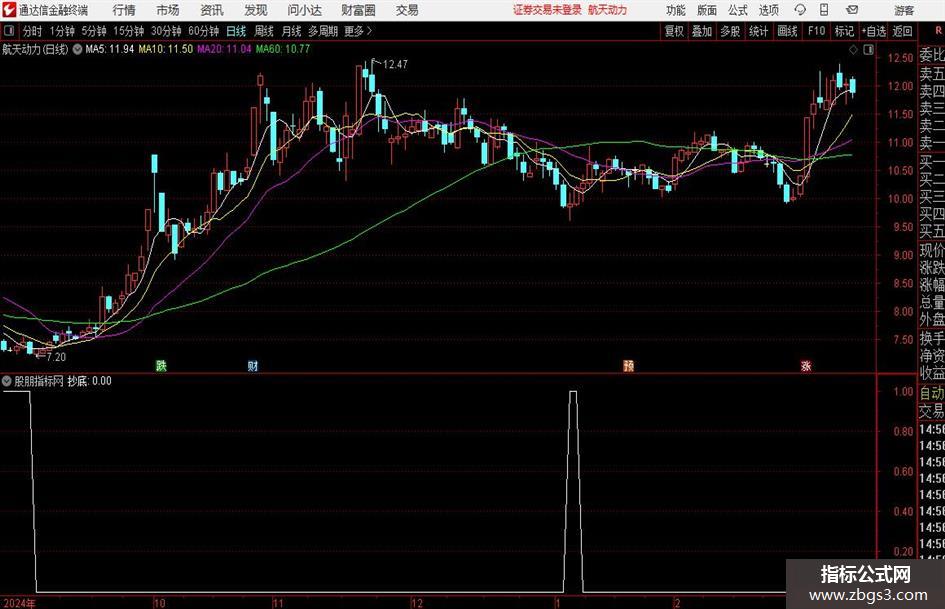Click the 航天动力(日线) chart title
Image resolution: width=945 pixels, height=609 pixels.
click(35, 49)
